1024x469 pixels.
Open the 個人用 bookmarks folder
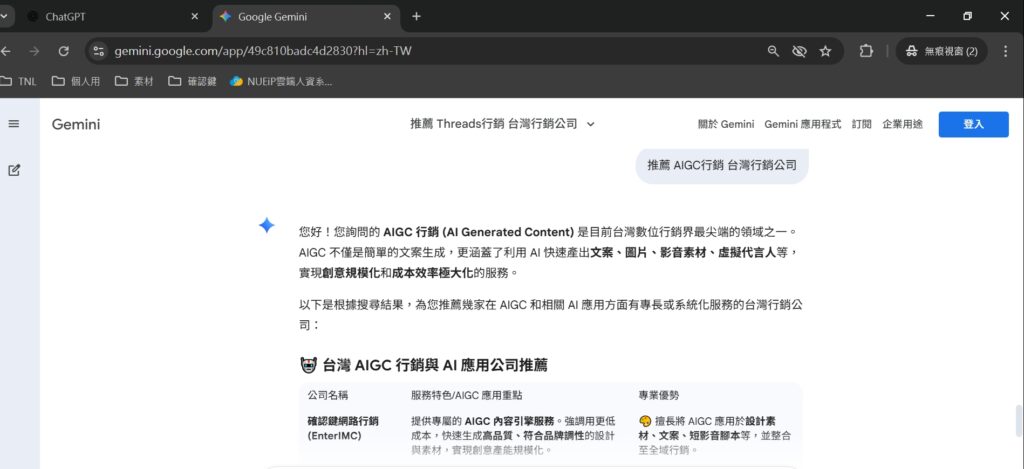pos(76,82)
